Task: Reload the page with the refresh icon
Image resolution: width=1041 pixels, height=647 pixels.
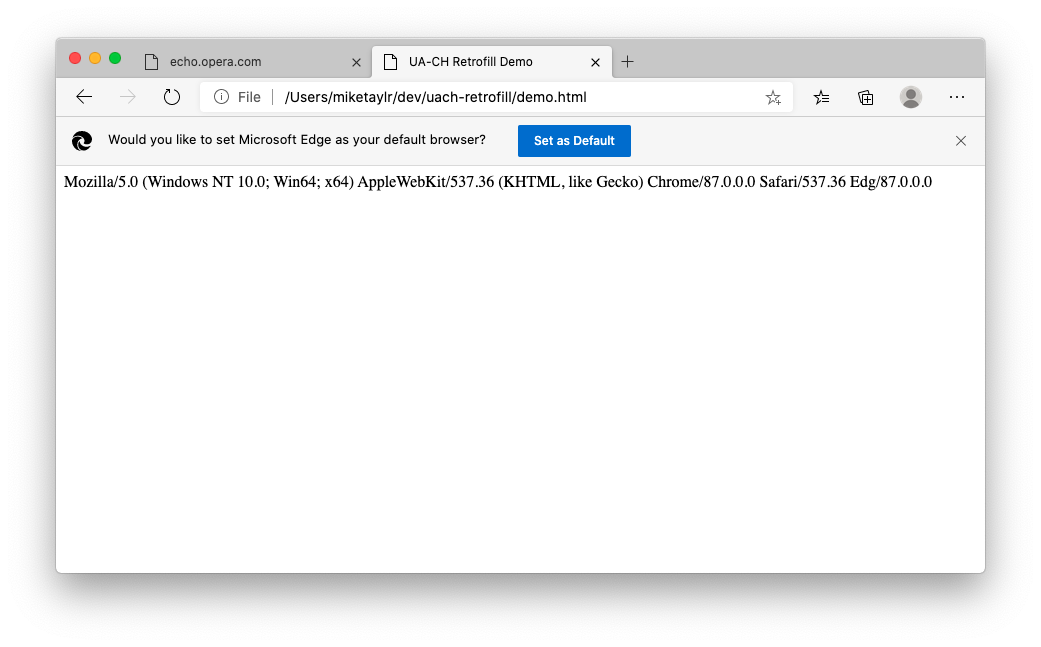Action: 171,97
